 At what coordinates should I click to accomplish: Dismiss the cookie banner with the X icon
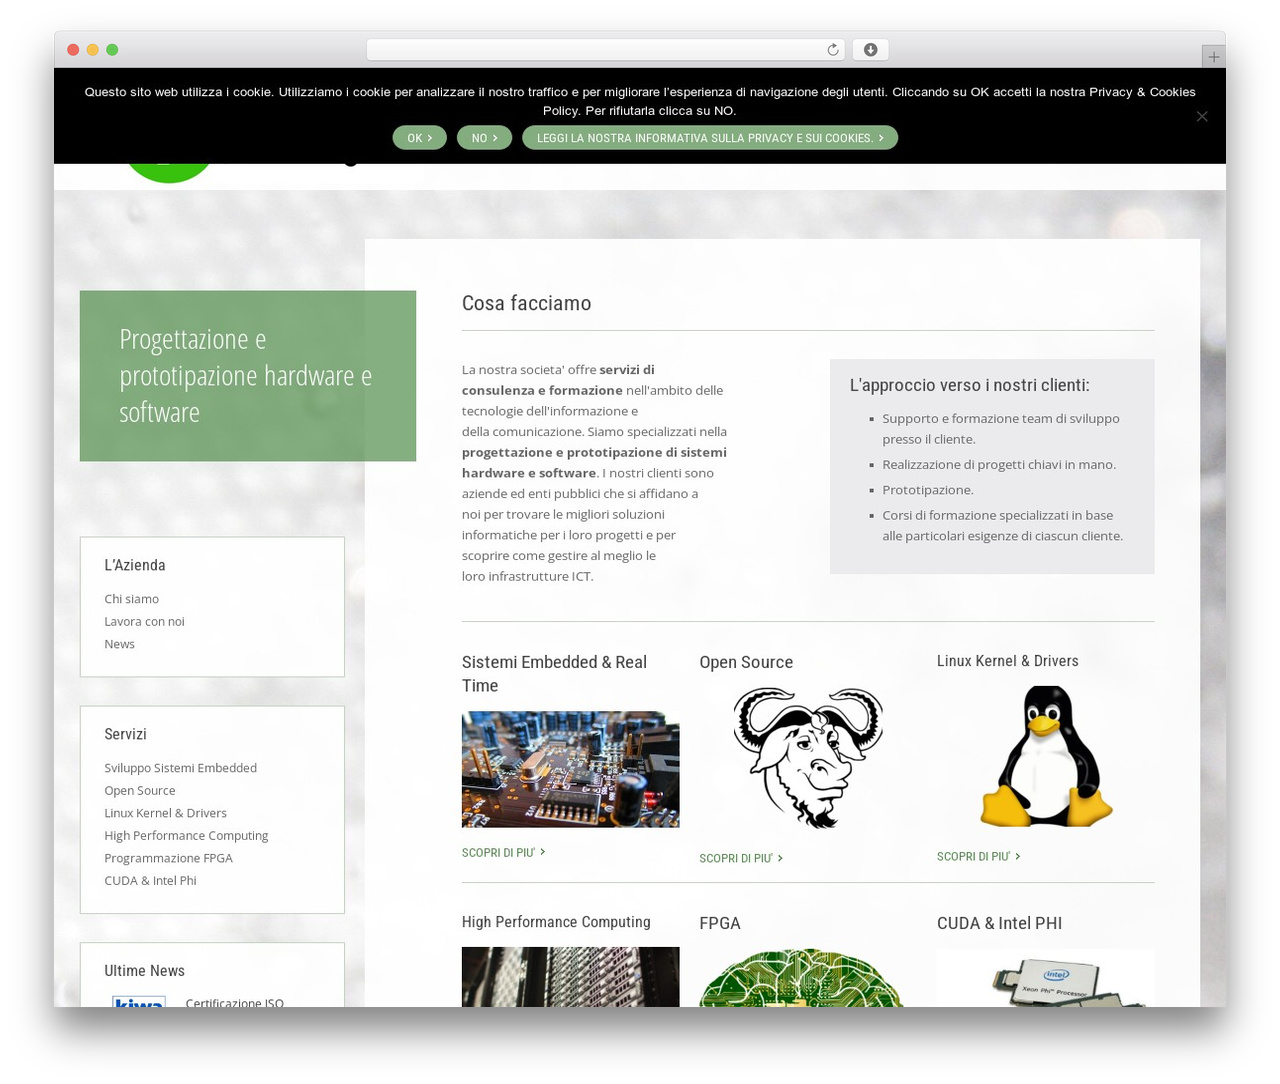click(x=1202, y=116)
